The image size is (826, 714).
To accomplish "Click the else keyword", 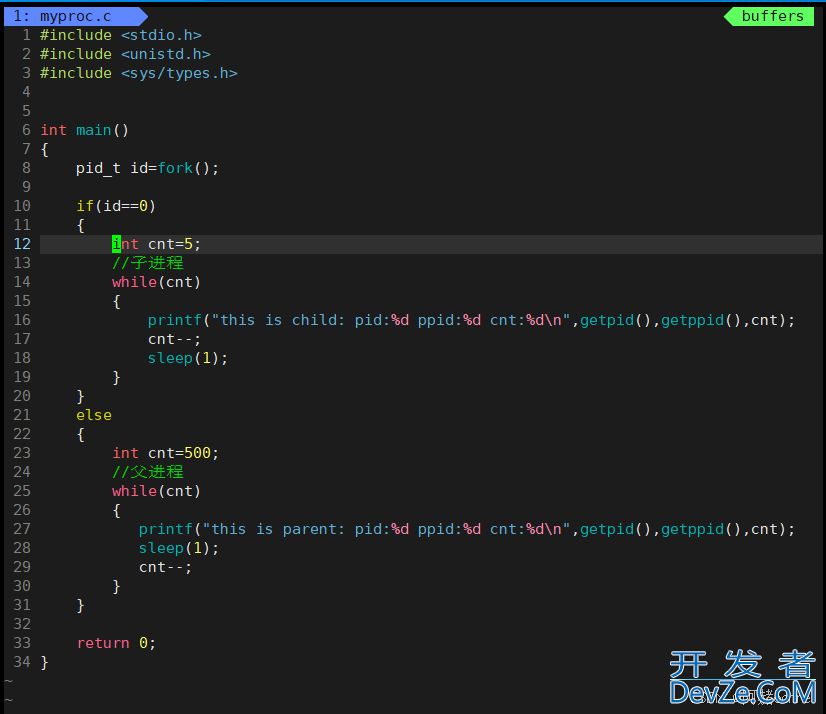I will (x=94, y=415).
